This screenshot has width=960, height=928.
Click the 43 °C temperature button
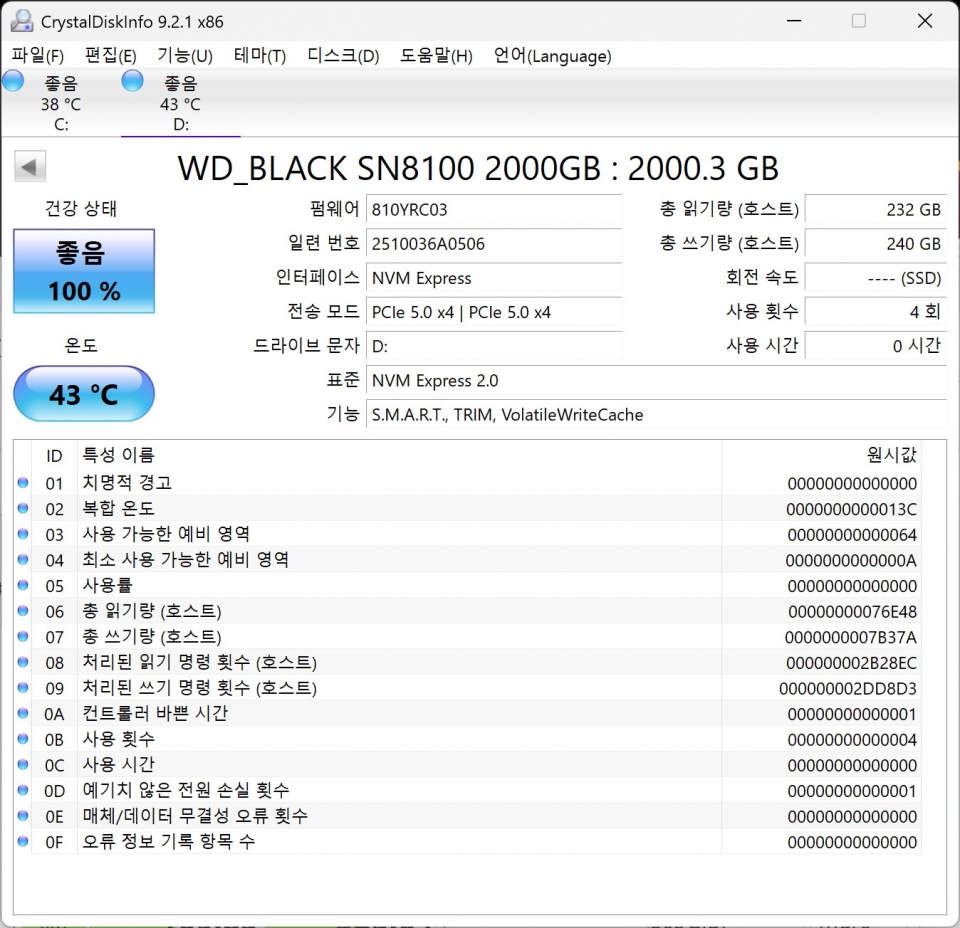click(x=84, y=394)
